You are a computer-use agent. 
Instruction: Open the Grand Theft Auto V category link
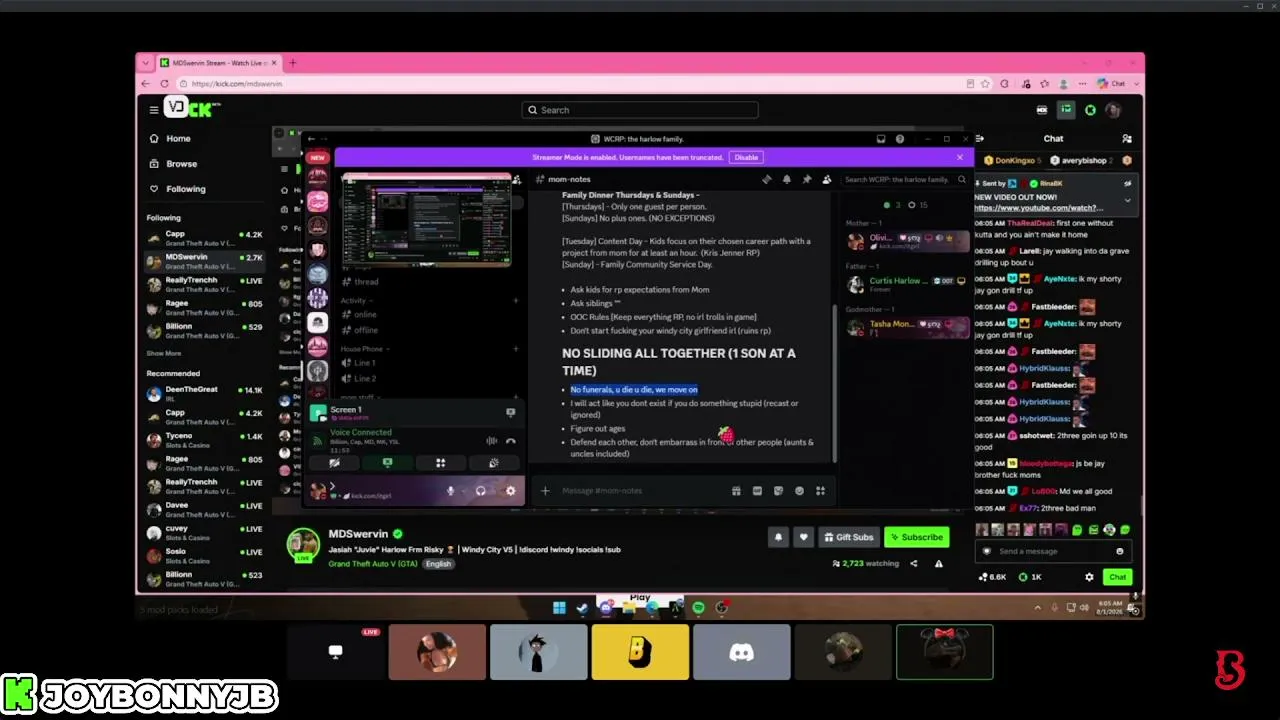coord(373,564)
